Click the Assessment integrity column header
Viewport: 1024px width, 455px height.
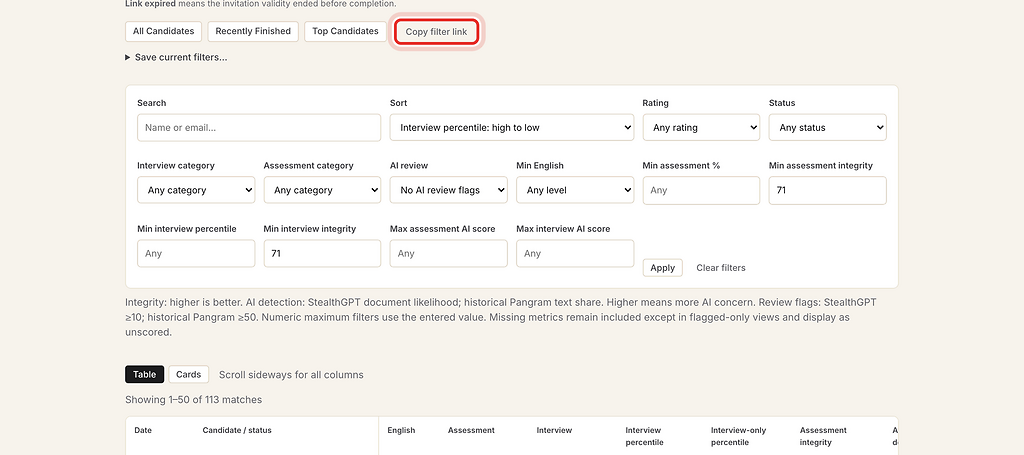823,437
